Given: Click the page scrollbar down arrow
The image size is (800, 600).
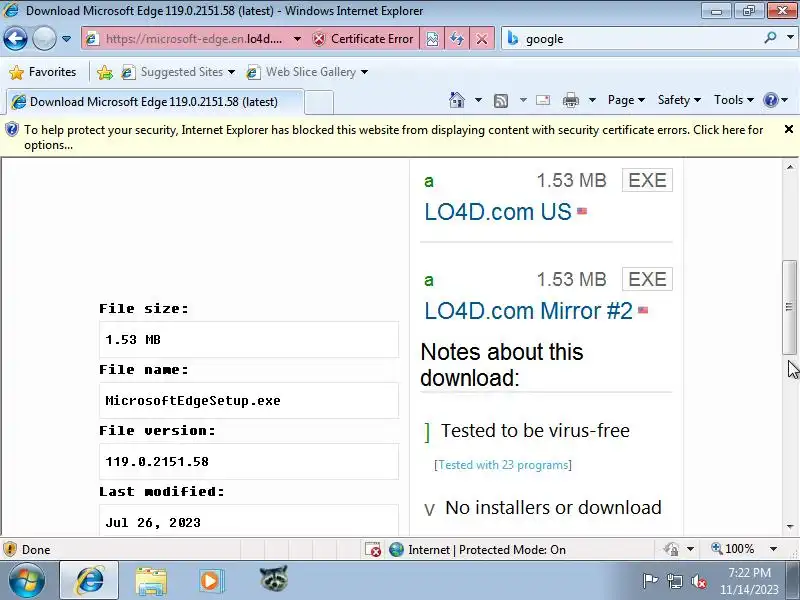Looking at the screenshot, I should (x=790, y=526).
